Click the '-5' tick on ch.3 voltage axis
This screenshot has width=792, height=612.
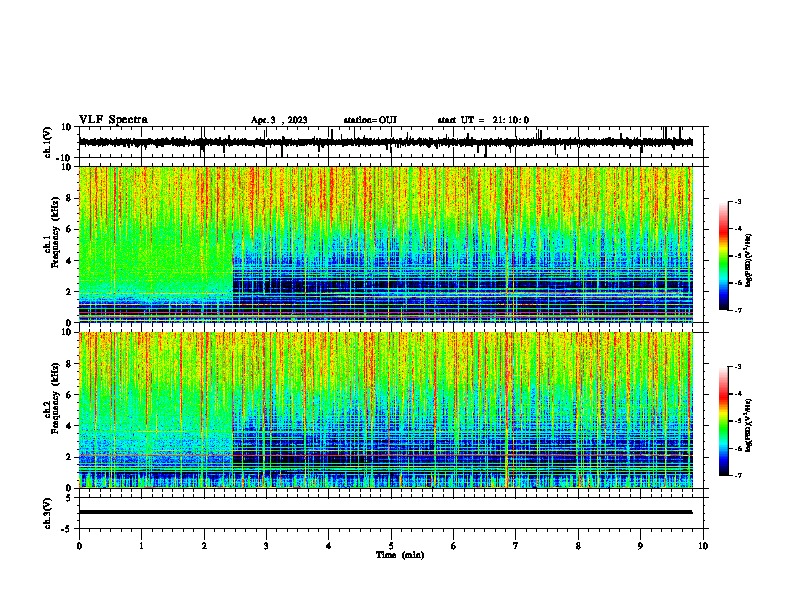[67, 529]
